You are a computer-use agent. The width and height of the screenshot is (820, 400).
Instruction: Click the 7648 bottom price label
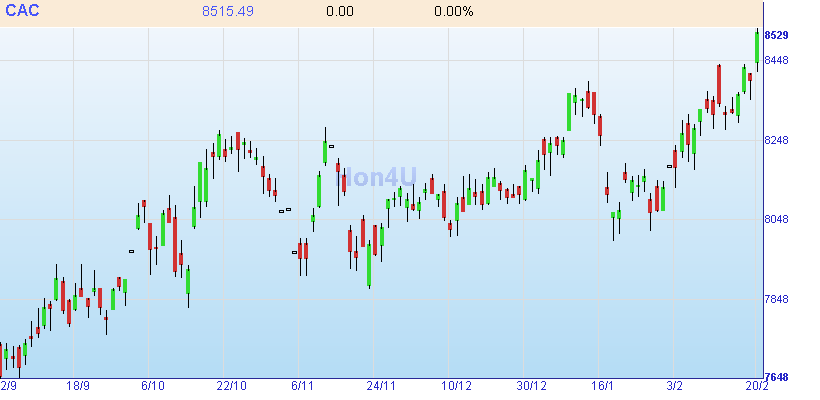point(776,378)
